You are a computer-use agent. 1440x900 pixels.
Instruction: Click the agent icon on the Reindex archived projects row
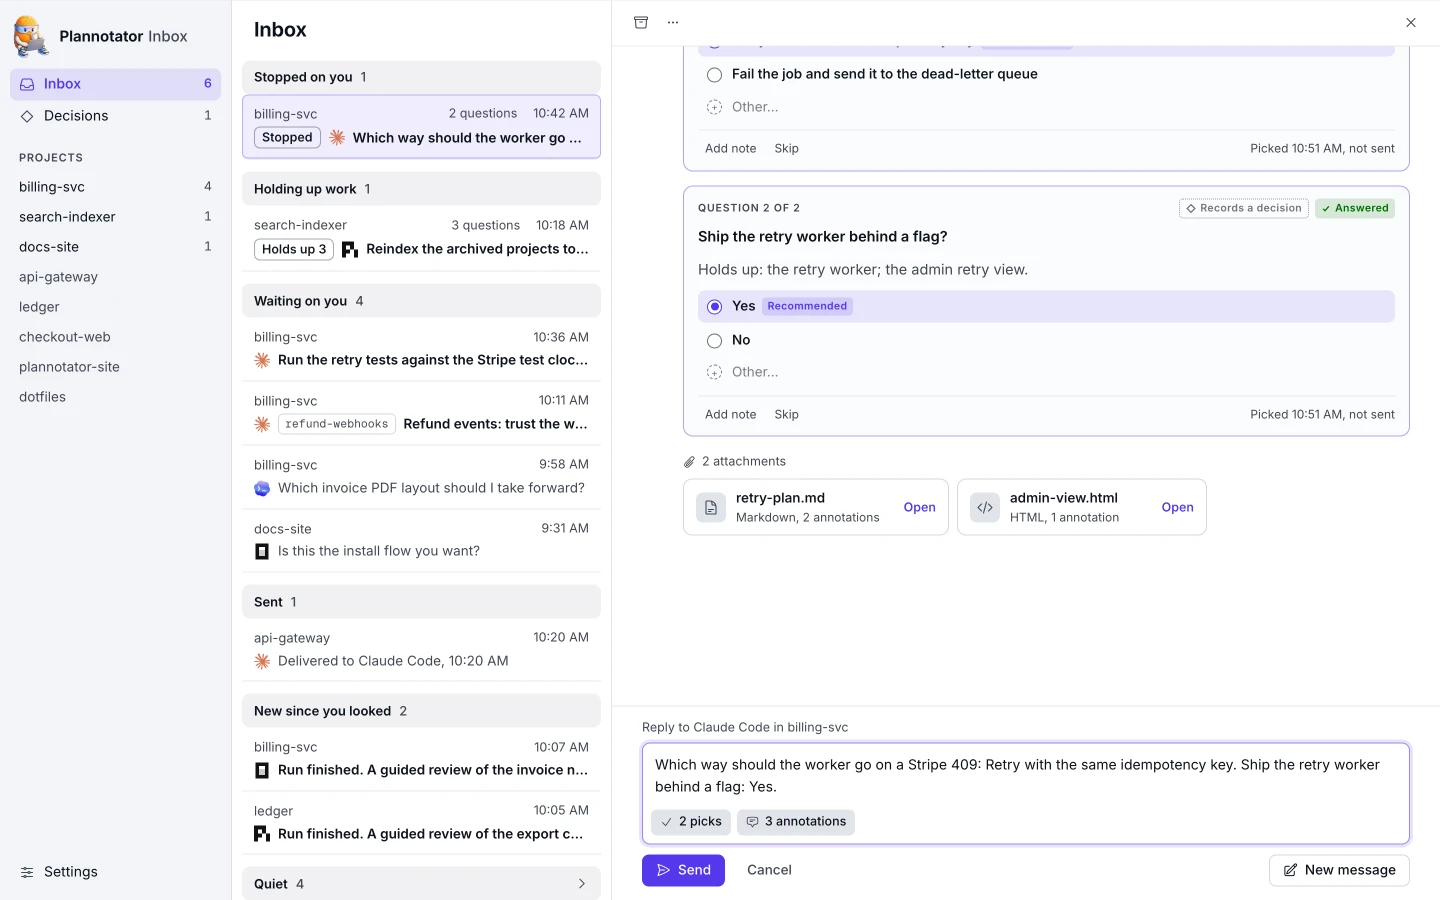pyautogui.click(x=350, y=249)
